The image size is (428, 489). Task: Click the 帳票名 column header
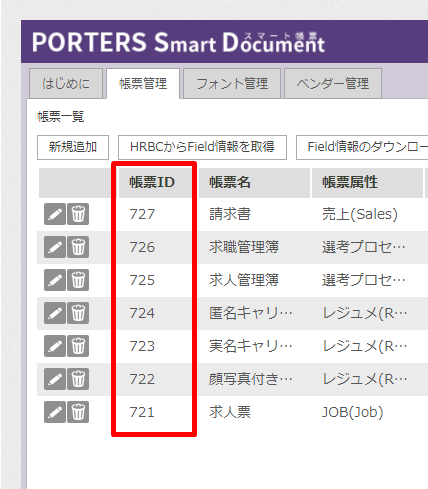point(254,183)
